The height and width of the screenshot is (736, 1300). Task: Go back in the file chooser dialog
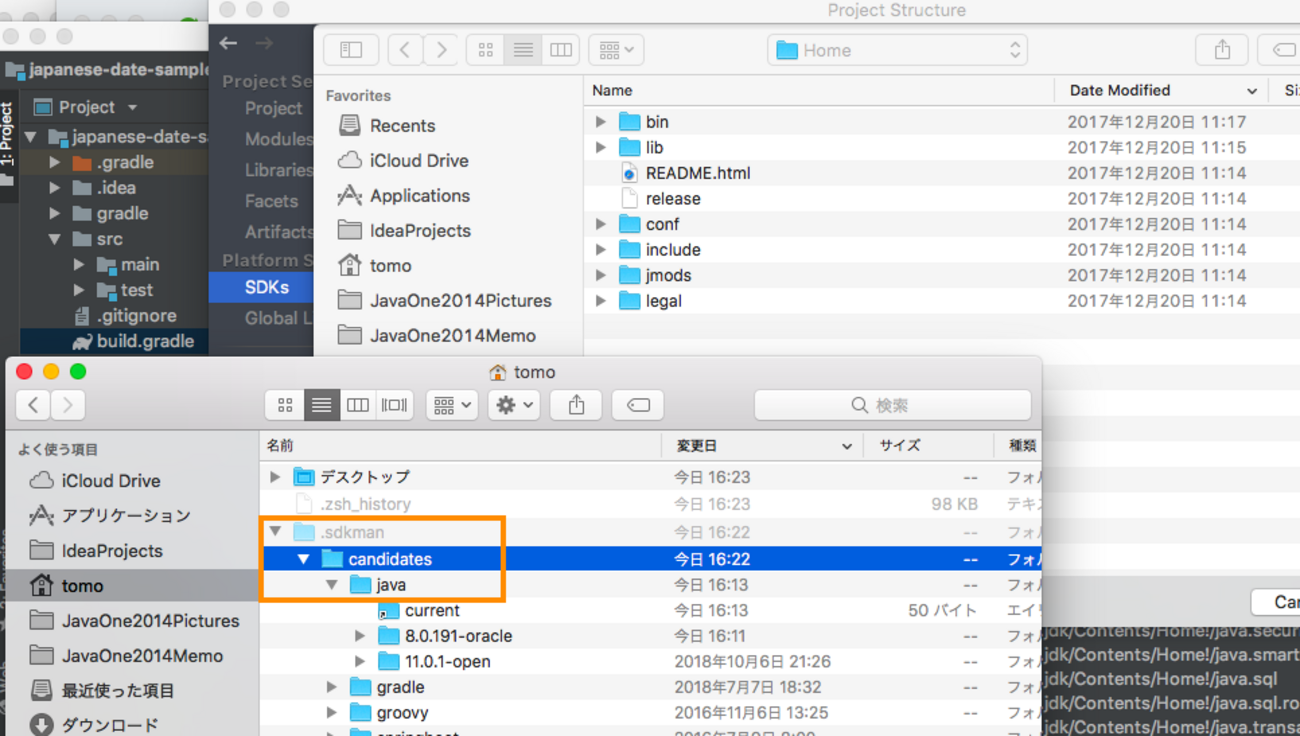[x=405, y=50]
